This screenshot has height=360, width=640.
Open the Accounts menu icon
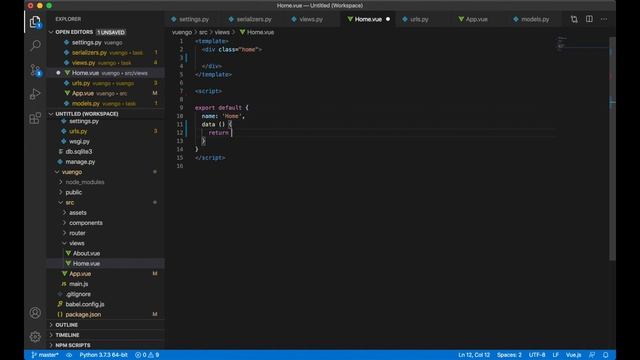[35, 313]
